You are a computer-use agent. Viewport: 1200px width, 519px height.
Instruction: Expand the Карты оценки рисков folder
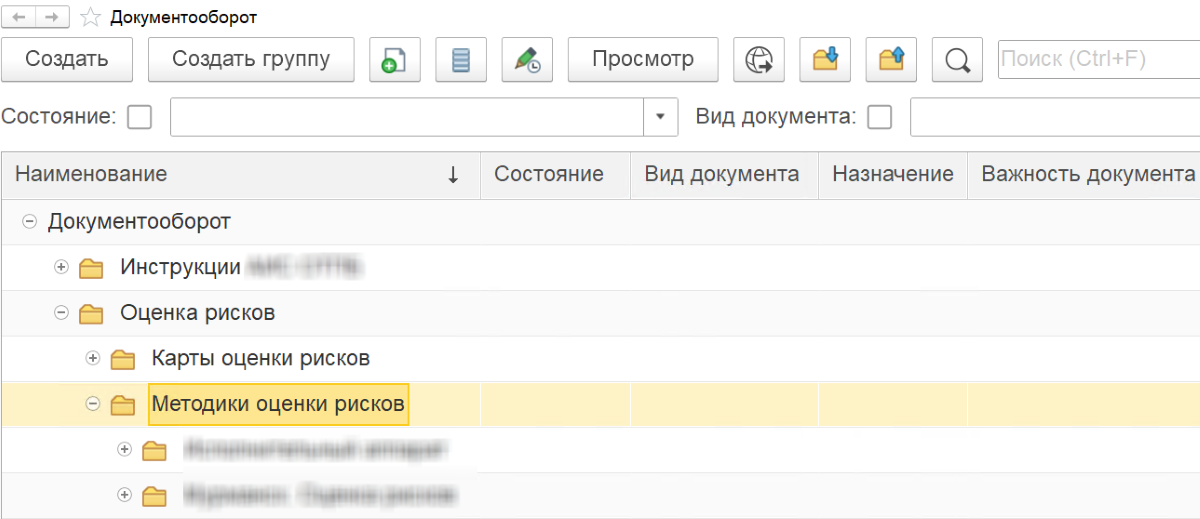[x=93, y=358]
